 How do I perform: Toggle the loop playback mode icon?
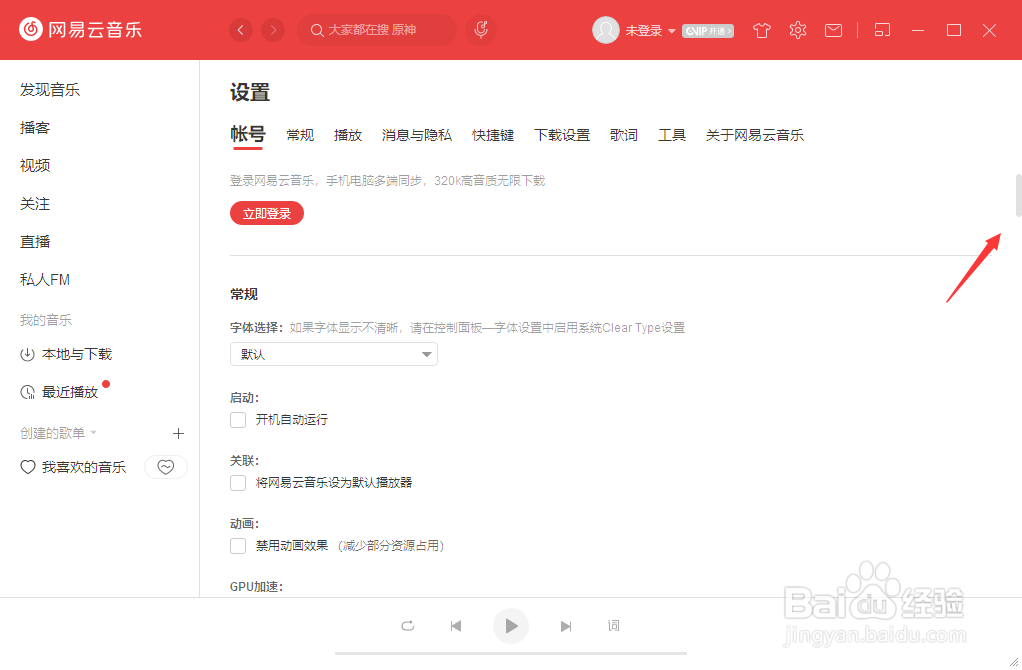pyautogui.click(x=407, y=626)
